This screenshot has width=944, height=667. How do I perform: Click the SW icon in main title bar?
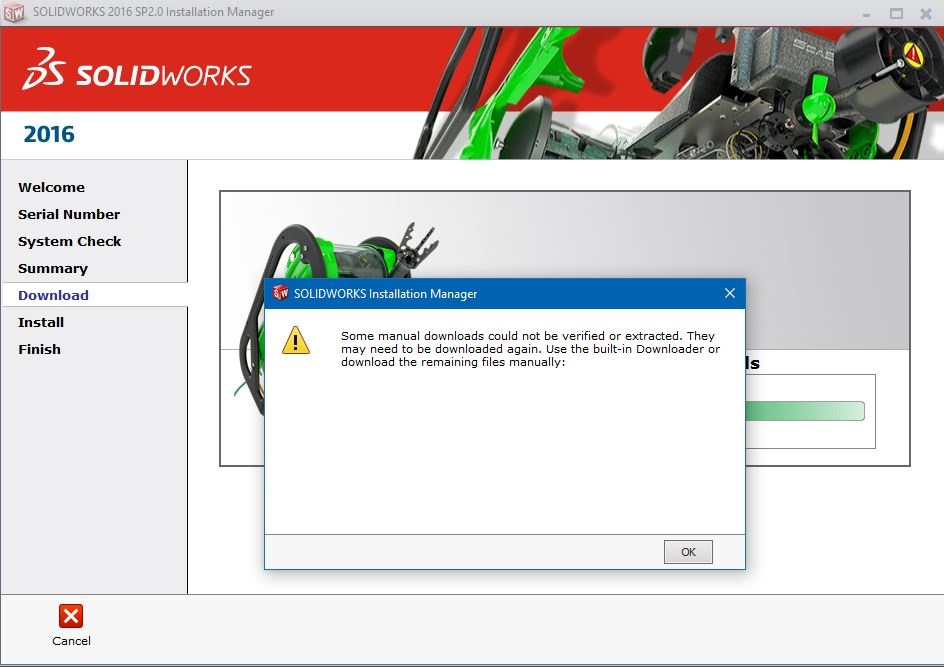14,12
